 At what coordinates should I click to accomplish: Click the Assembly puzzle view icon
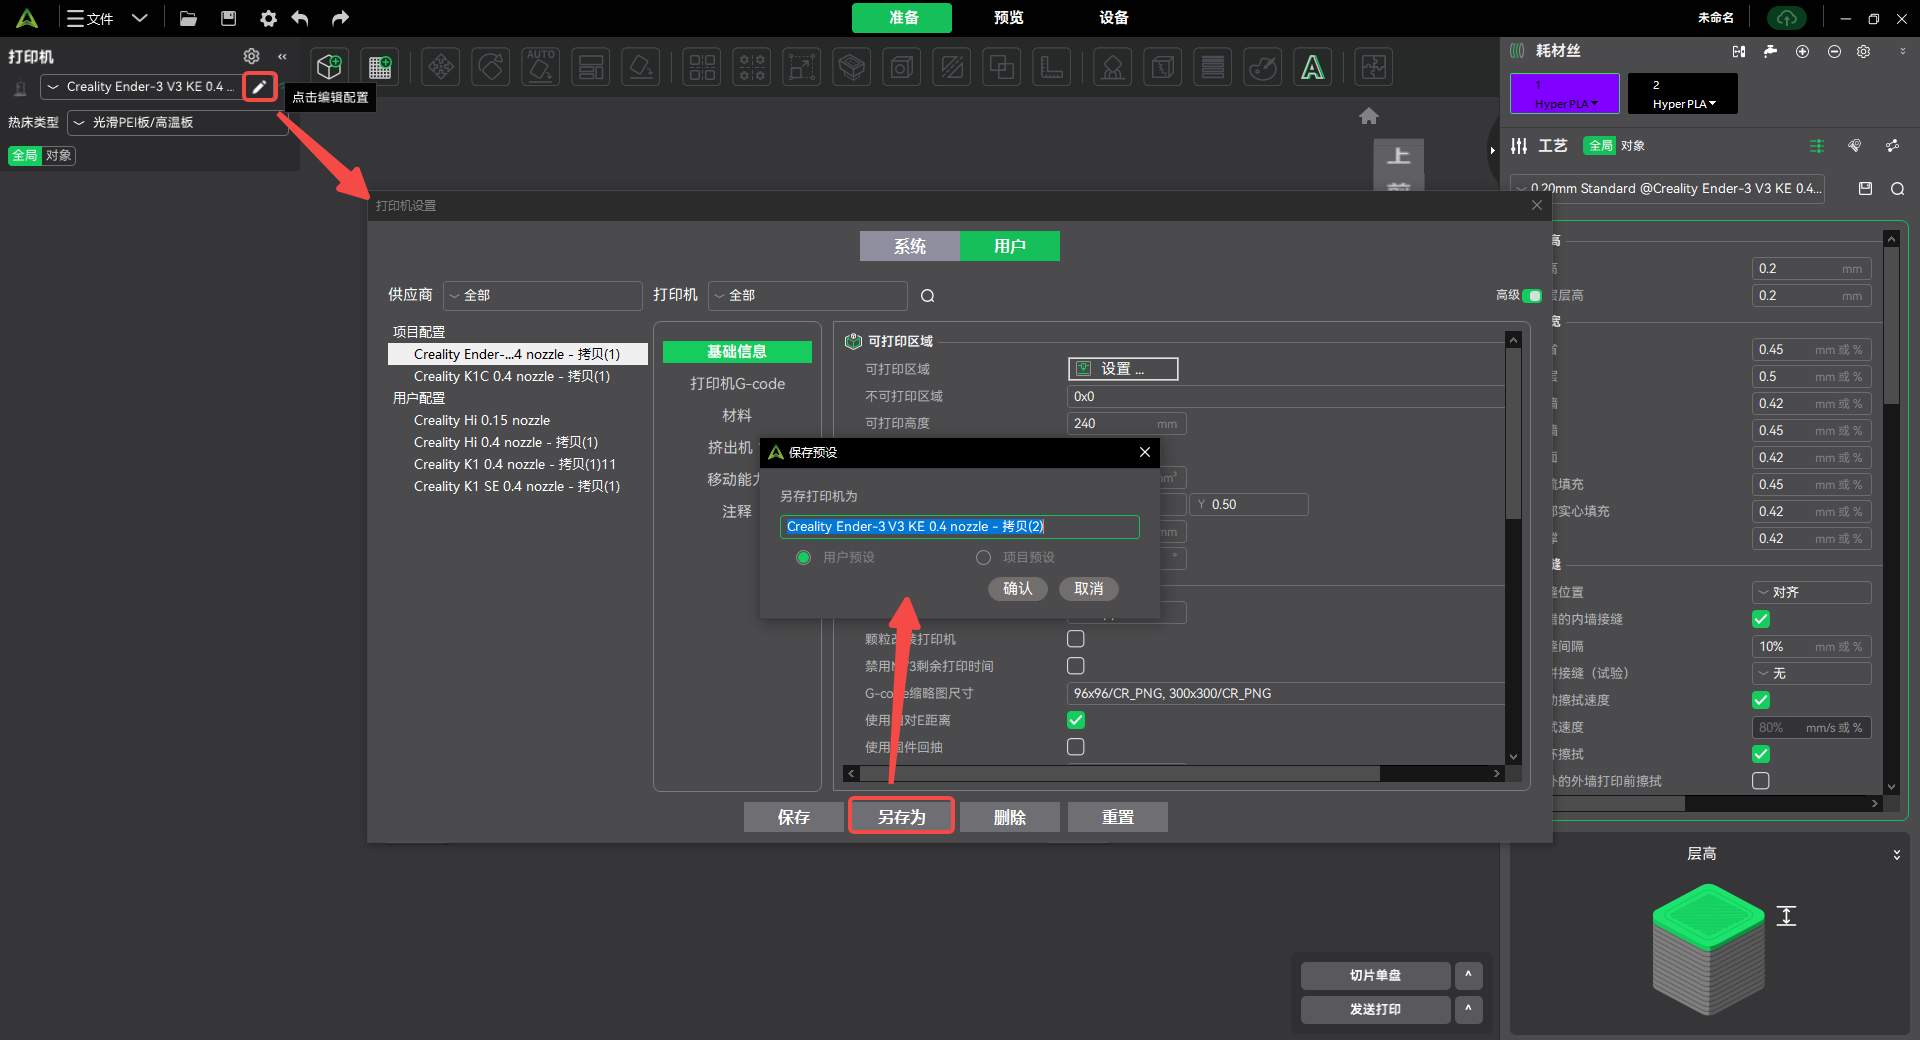(1374, 67)
